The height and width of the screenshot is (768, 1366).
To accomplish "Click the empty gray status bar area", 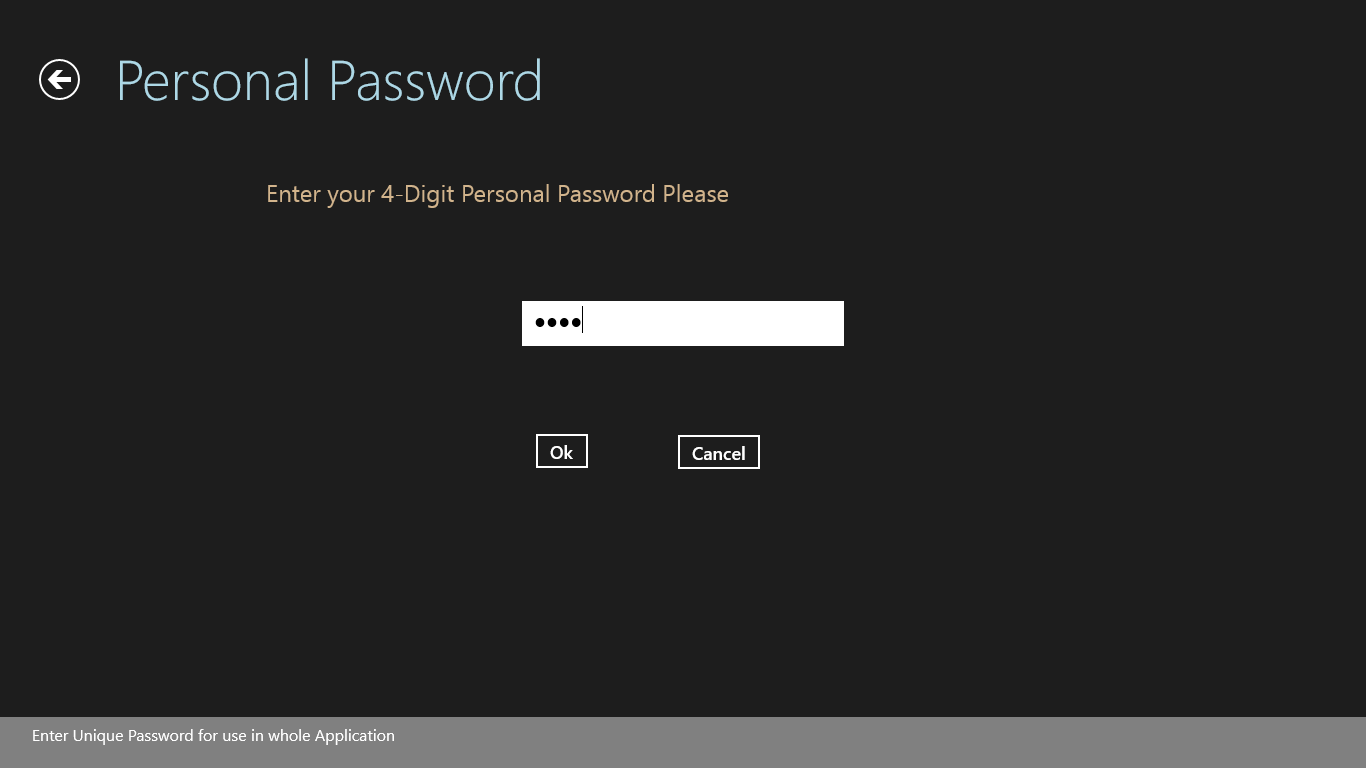I will tap(880, 742).
